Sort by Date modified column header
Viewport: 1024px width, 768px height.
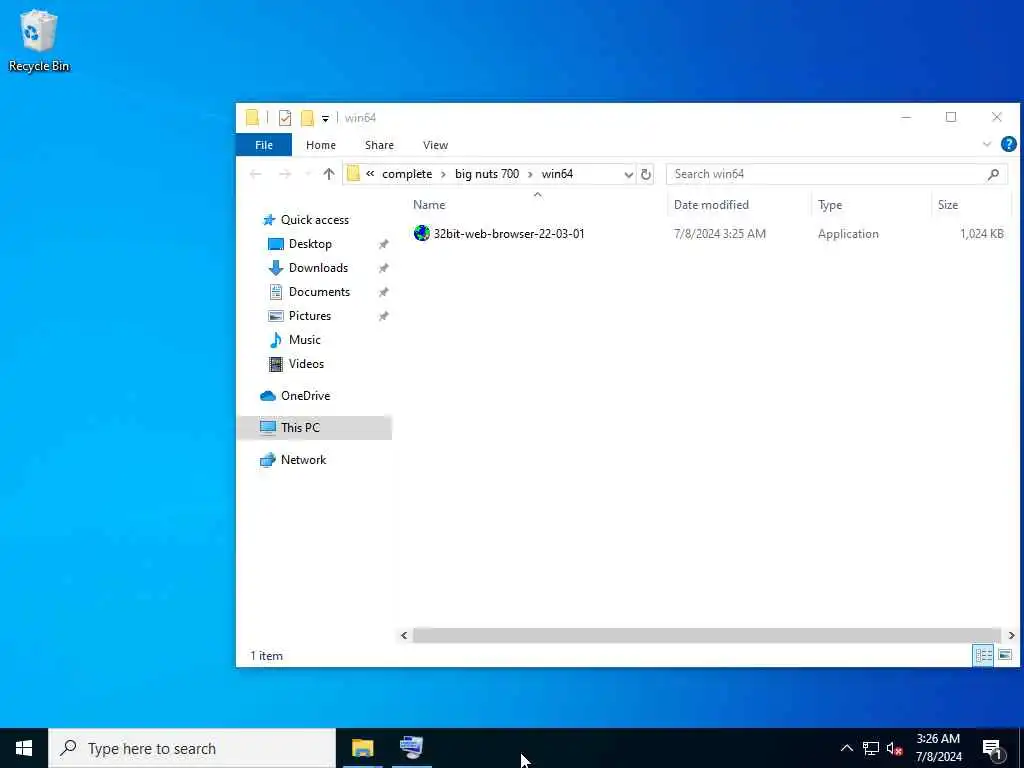pos(711,204)
